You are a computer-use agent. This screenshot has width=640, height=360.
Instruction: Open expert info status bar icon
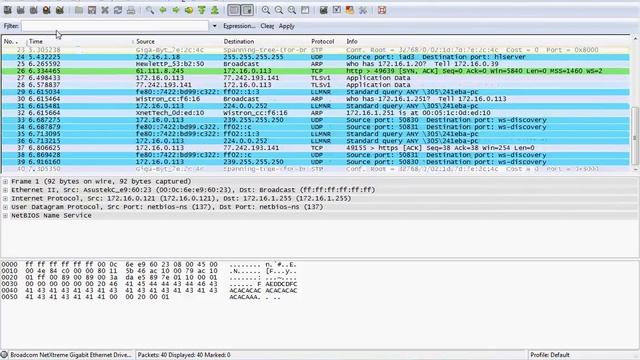(x=4, y=355)
